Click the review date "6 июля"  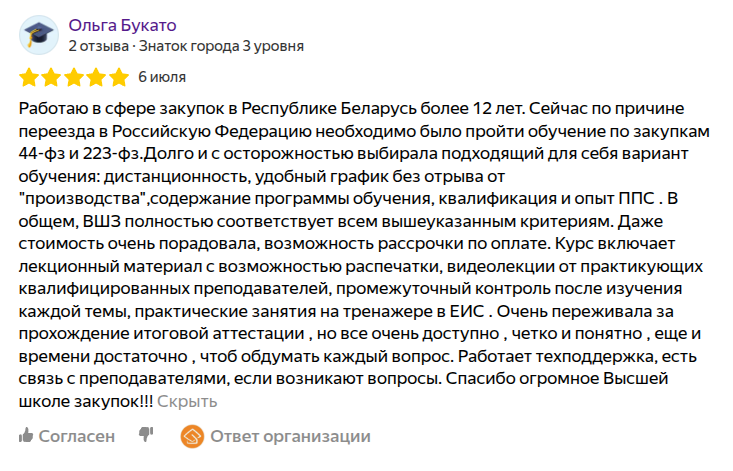[162, 77]
